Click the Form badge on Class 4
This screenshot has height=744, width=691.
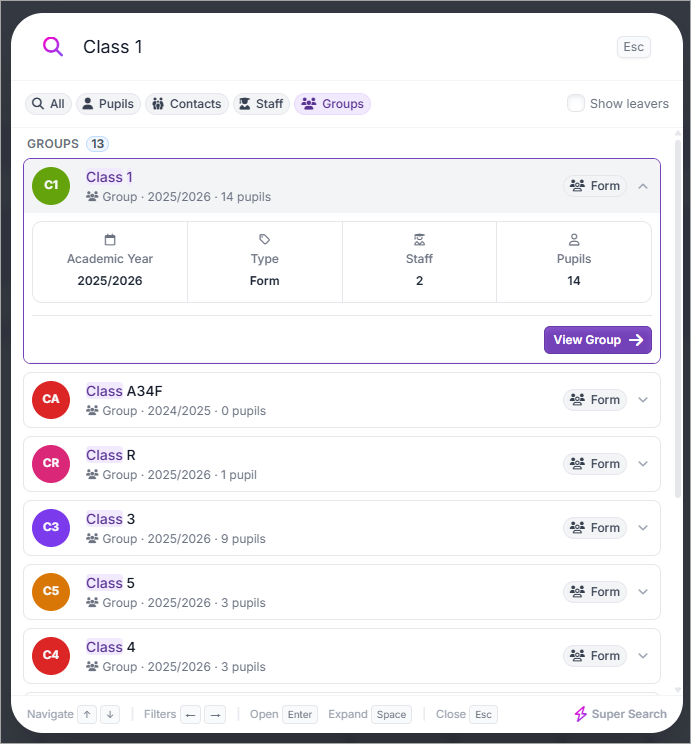click(595, 656)
